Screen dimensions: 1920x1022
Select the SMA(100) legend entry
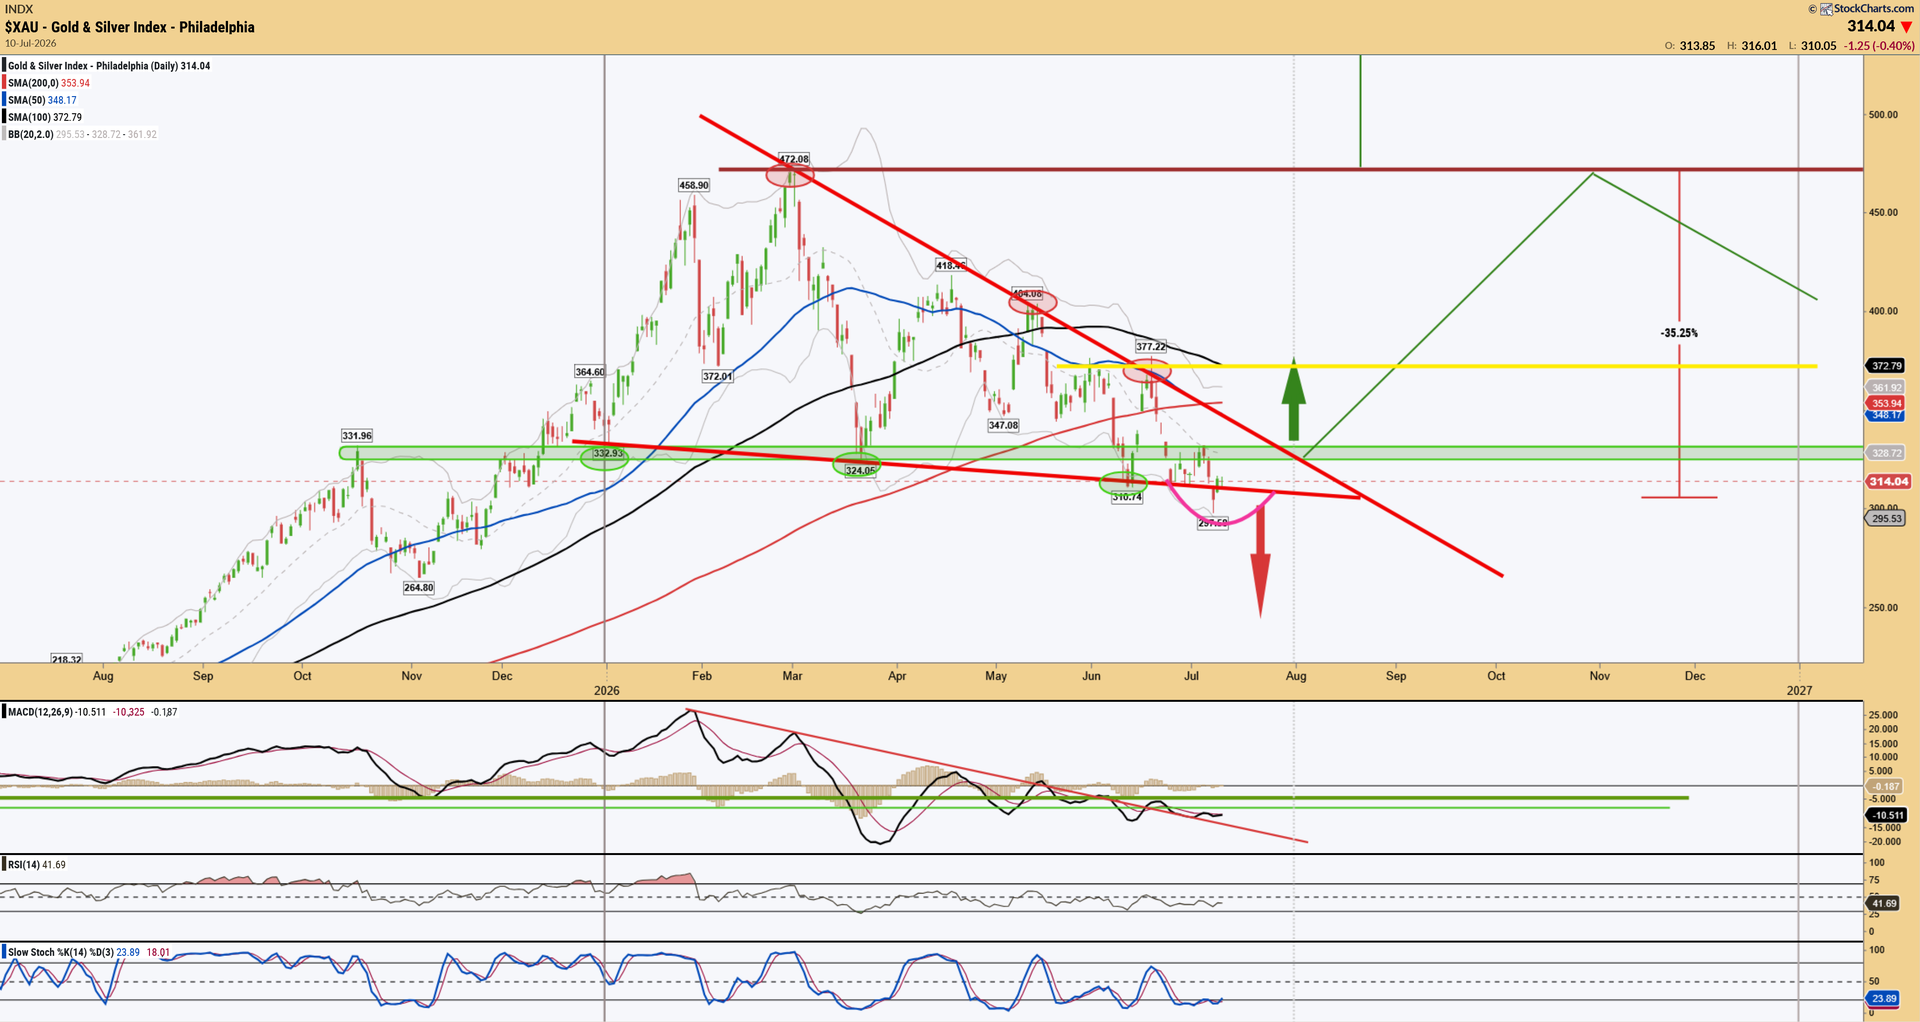coord(44,117)
